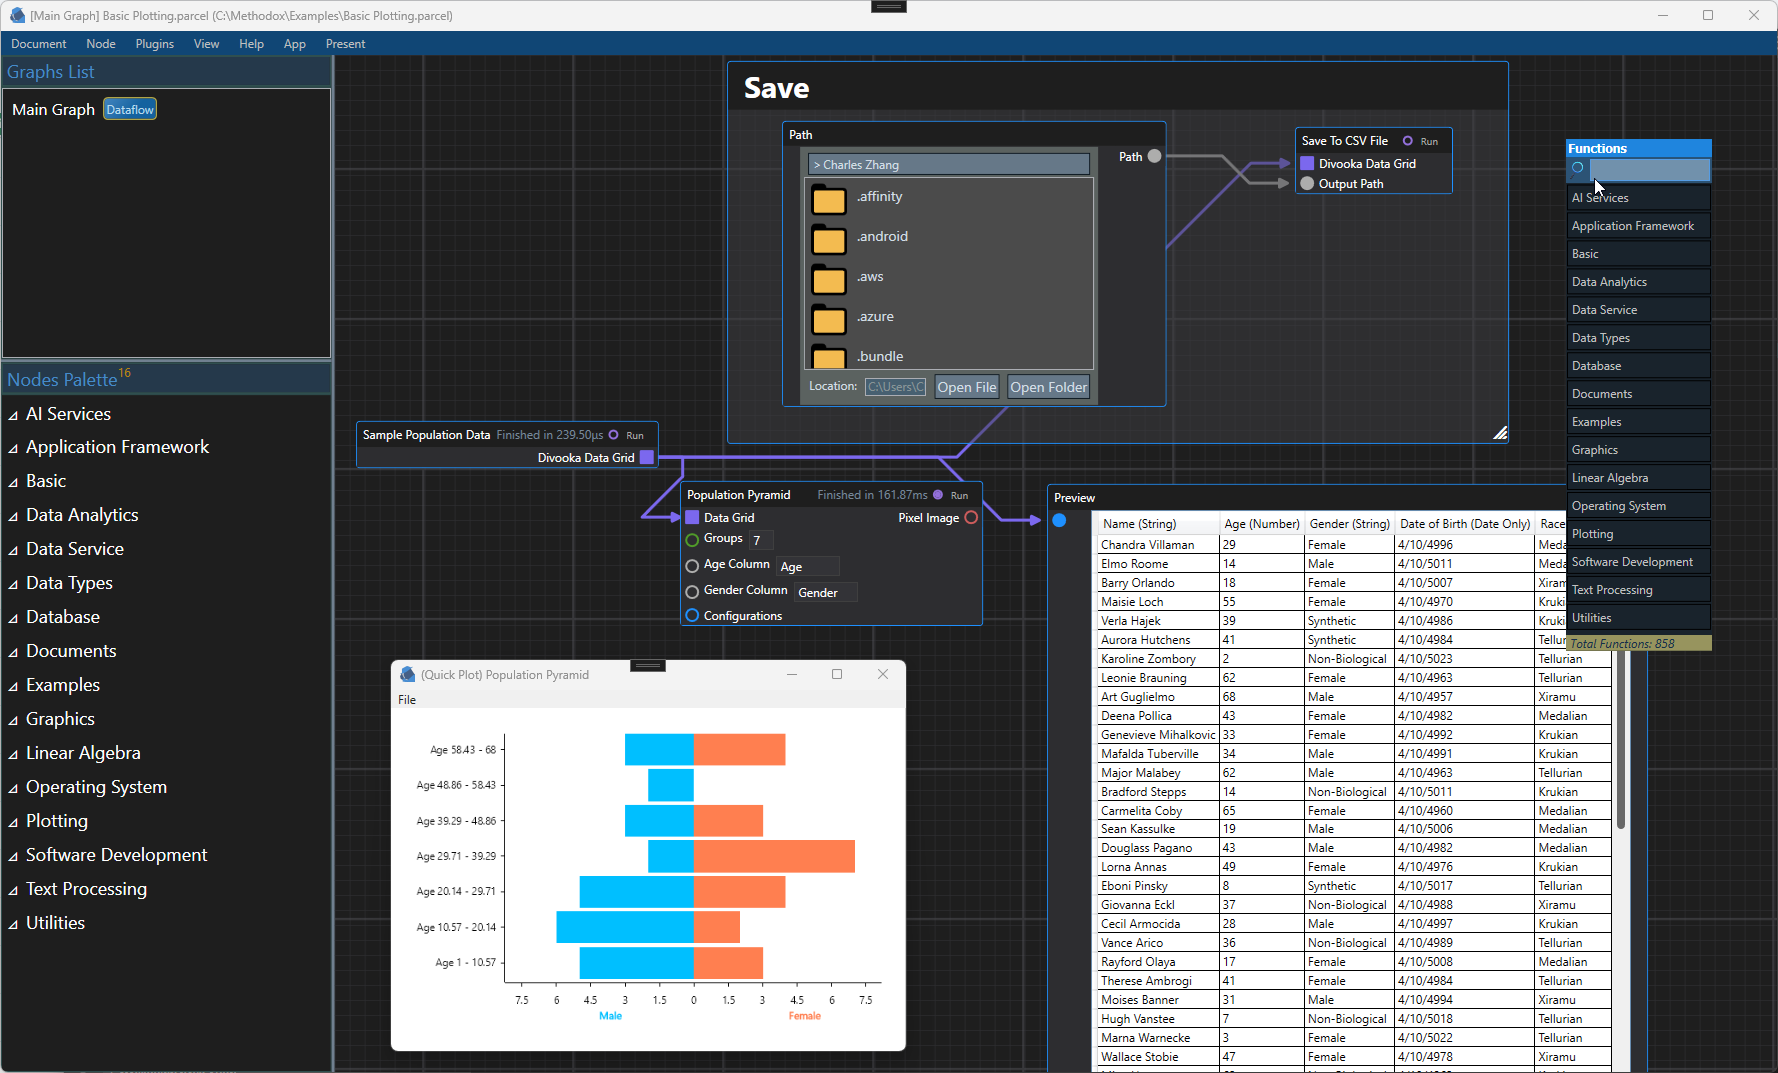1778x1073 pixels.
Task: Open the .azure folder icon
Action: 828,319
